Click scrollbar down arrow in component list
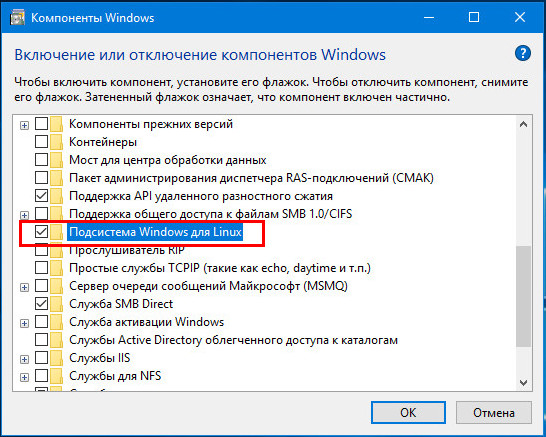The image size is (546, 437). (x=523, y=382)
